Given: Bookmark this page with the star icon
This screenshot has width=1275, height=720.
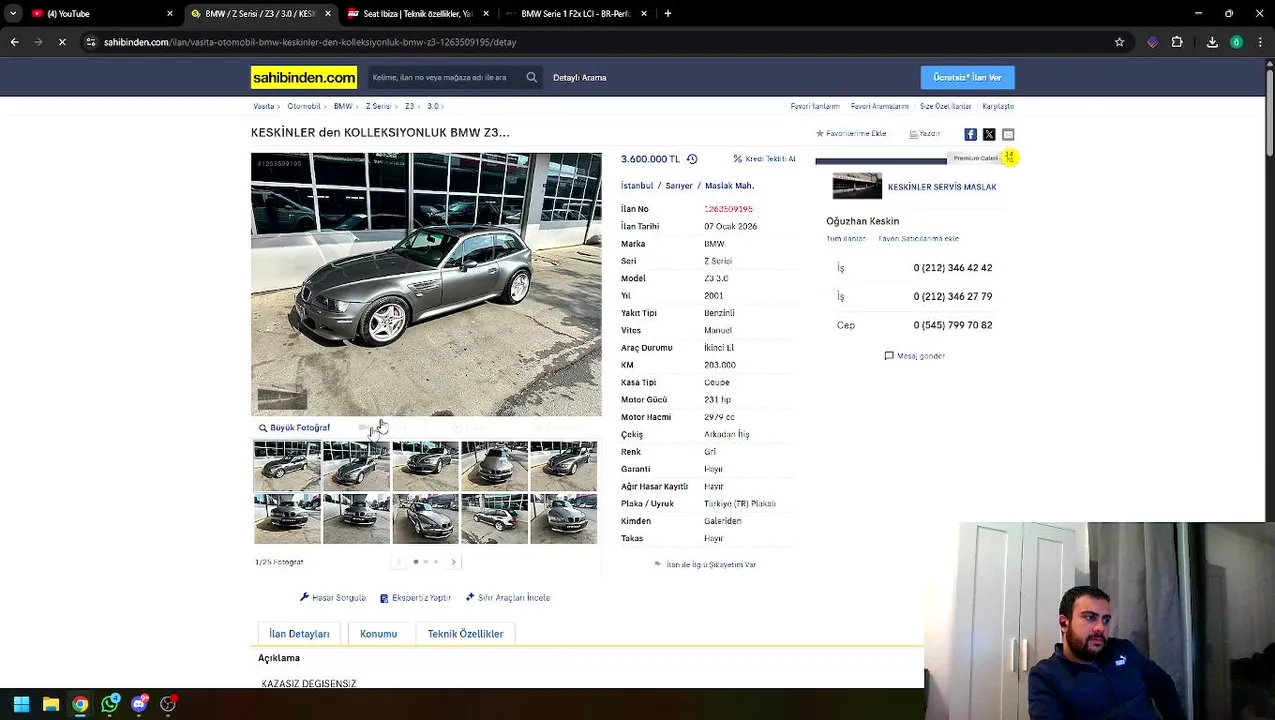Looking at the screenshot, I should tap(1119, 42).
